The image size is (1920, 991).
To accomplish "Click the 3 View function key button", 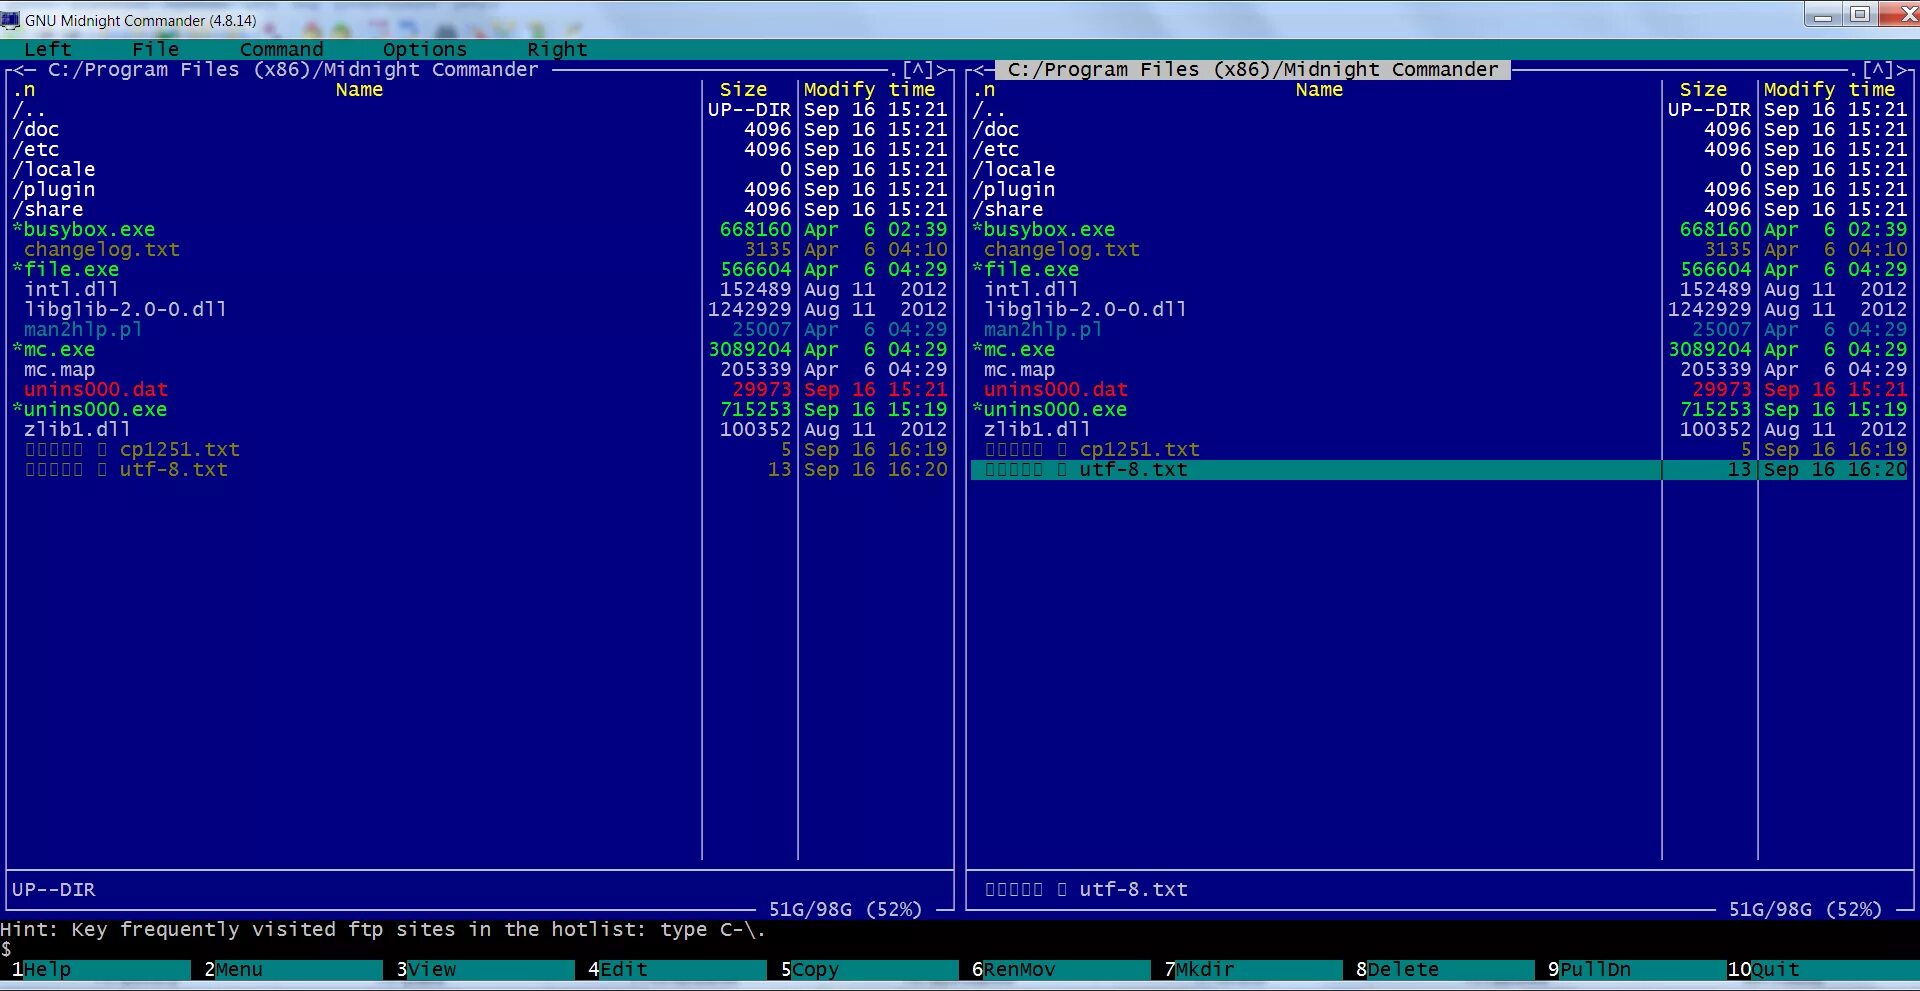I will 480,970.
